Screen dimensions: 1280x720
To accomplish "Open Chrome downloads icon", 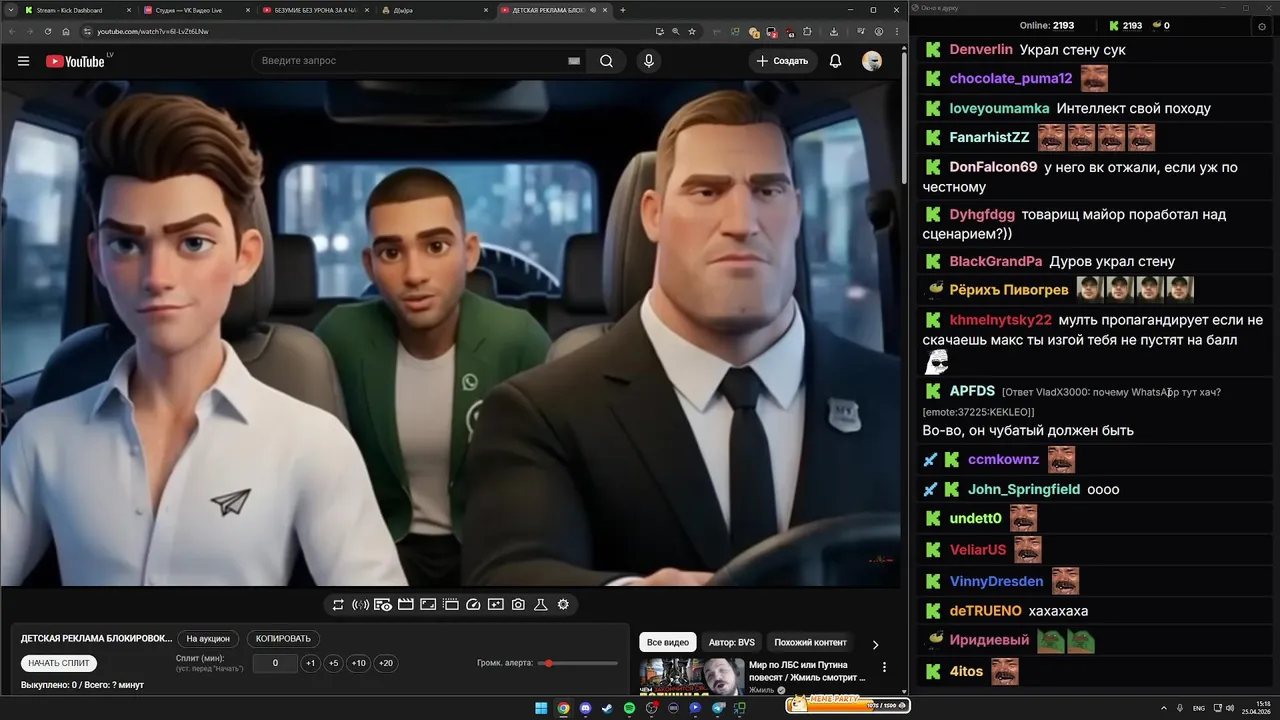I will coord(834,32).
